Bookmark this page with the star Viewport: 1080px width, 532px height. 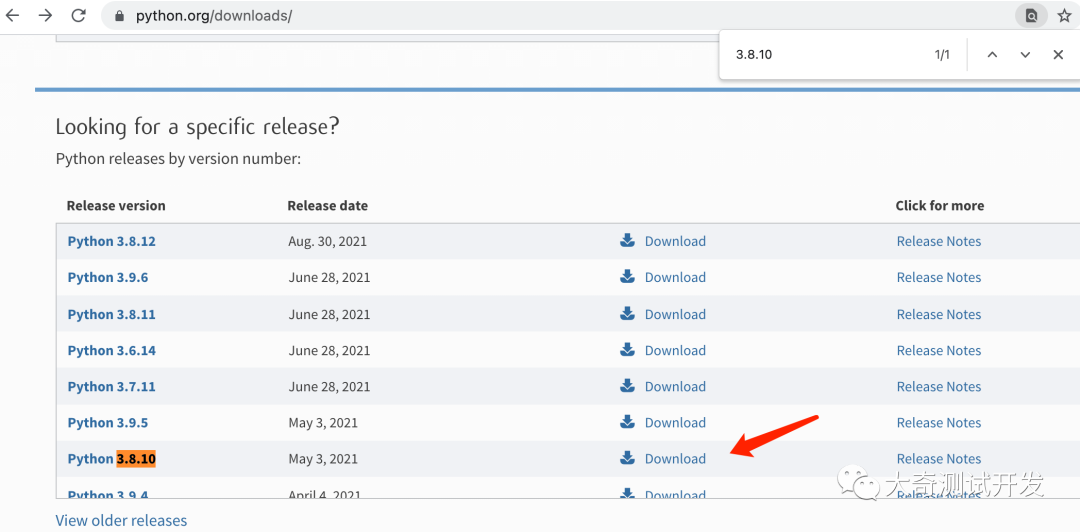coord(1064,16)
